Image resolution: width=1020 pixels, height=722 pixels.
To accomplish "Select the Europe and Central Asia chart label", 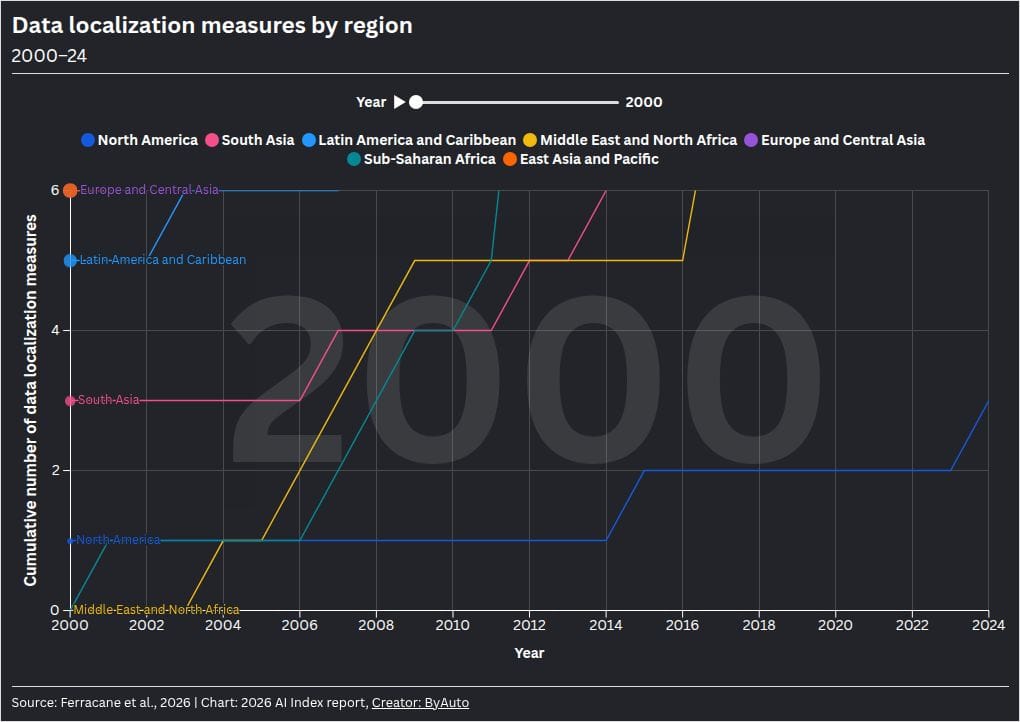I will tap(149, 190).
